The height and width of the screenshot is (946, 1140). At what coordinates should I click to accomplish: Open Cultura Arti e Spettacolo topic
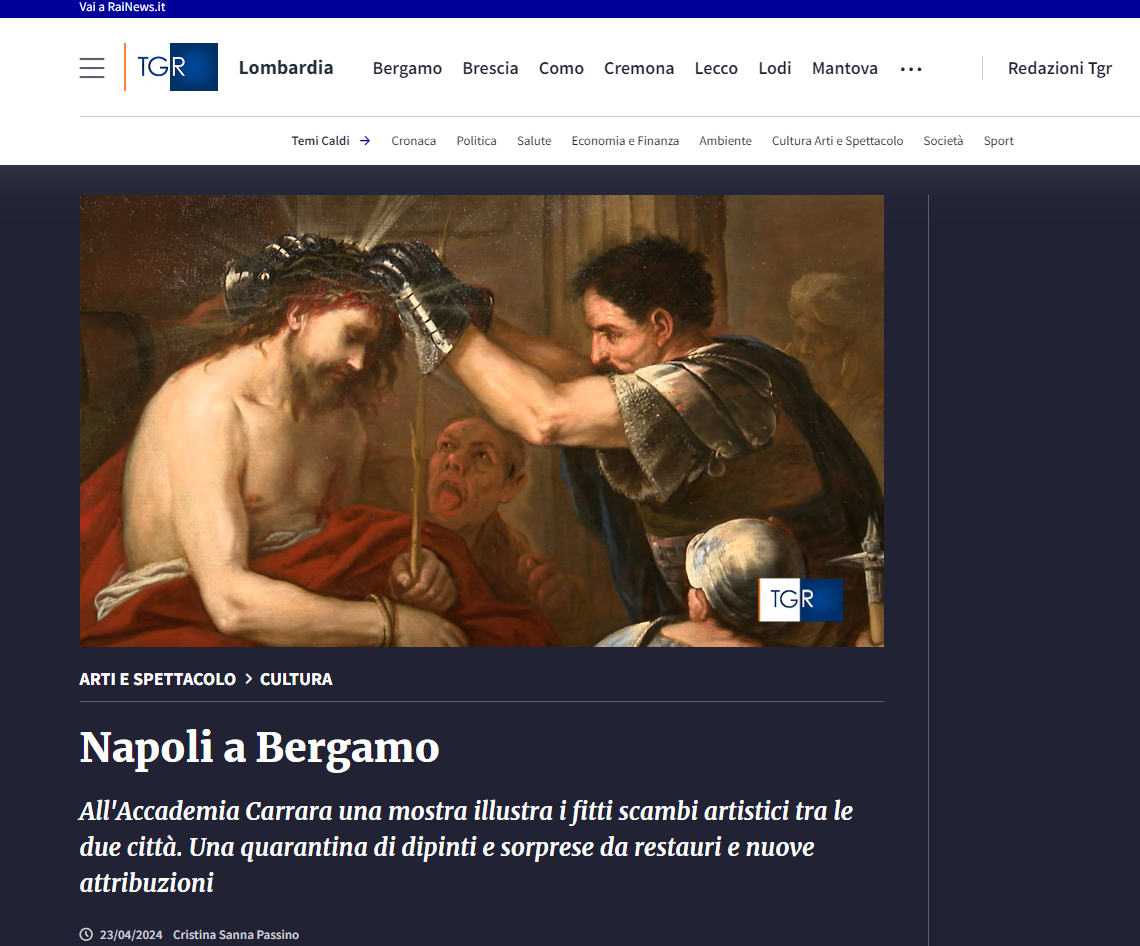tap(838, 140)
